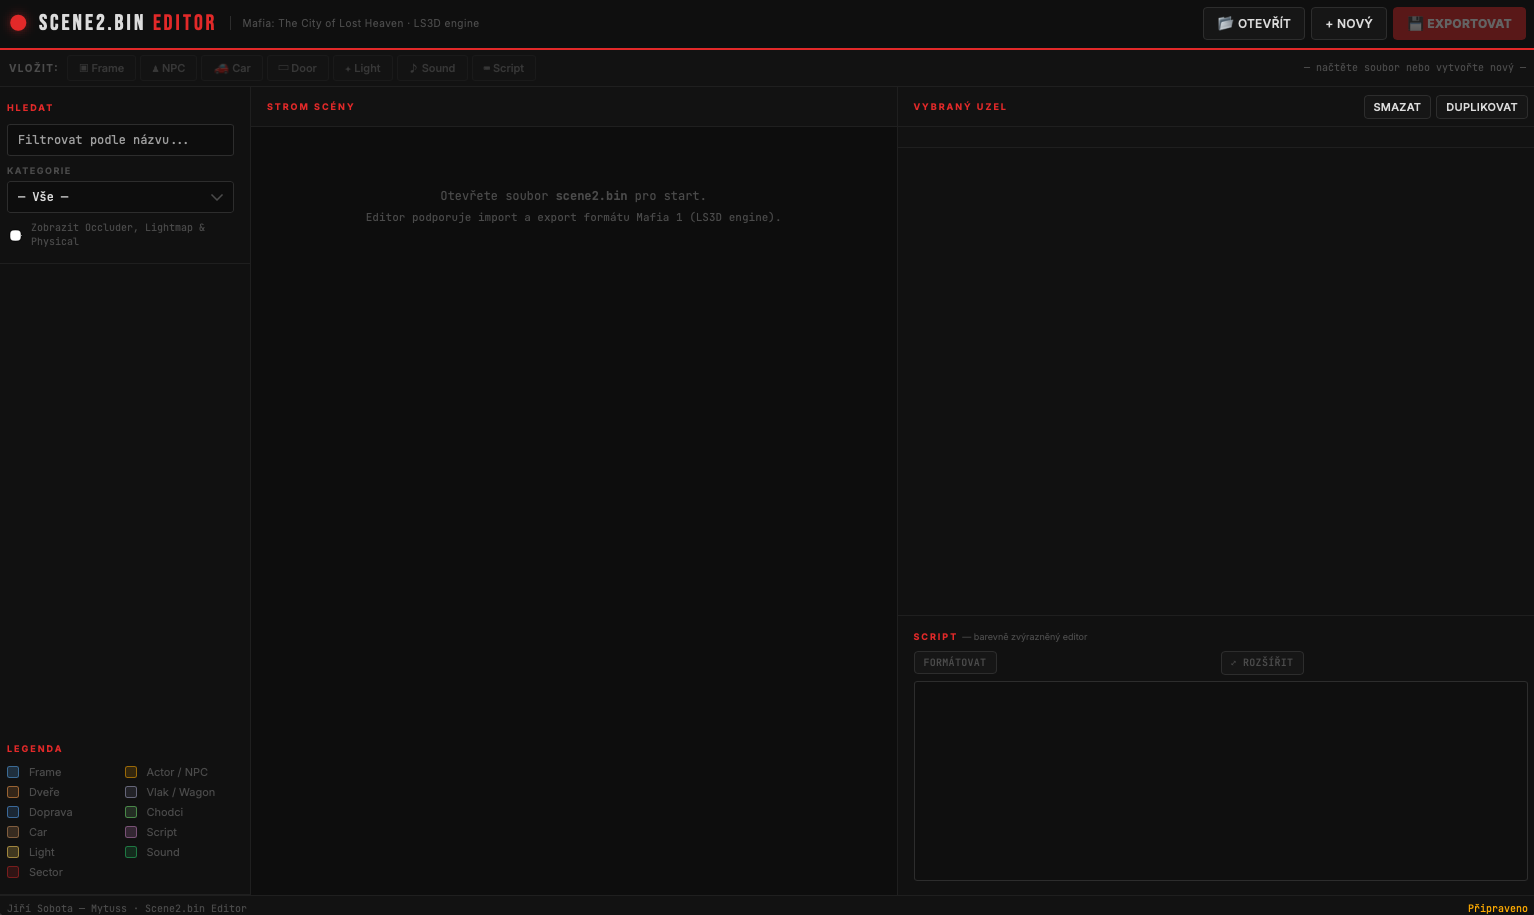Click the SCENE2.BIN EDITOR title
Viewport: 1534px width, 915px height.
(127, 23)
